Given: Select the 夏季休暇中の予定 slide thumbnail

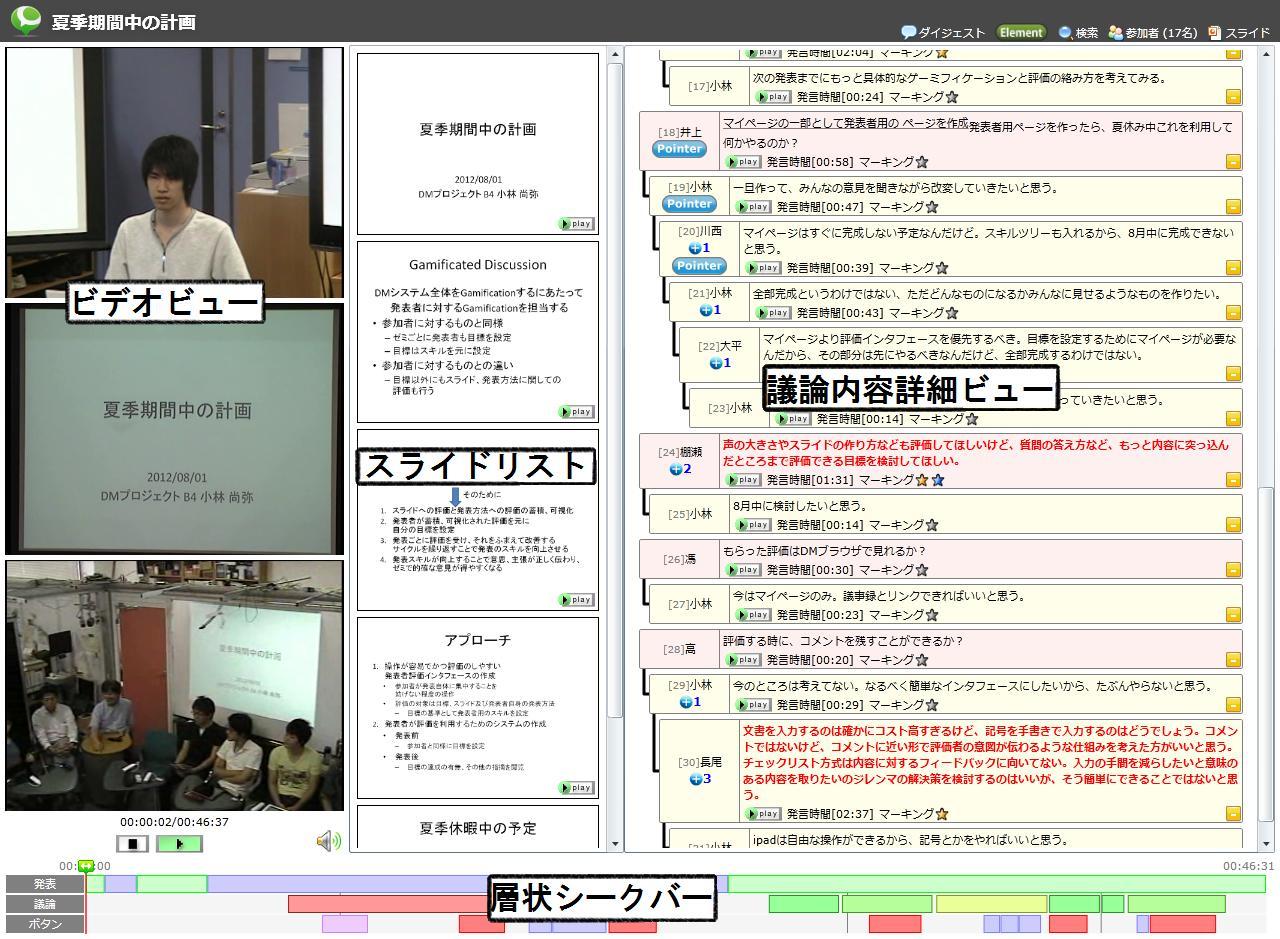Looking at the screenshot, I should (478, 828).
